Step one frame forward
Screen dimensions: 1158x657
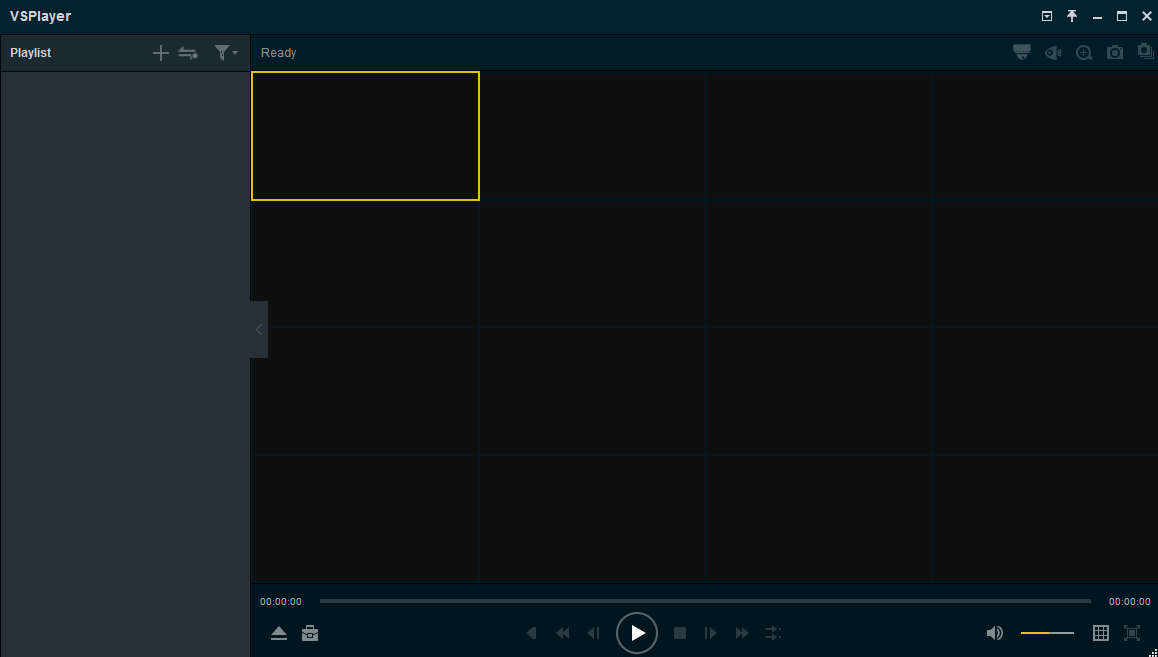pos(711,633)
